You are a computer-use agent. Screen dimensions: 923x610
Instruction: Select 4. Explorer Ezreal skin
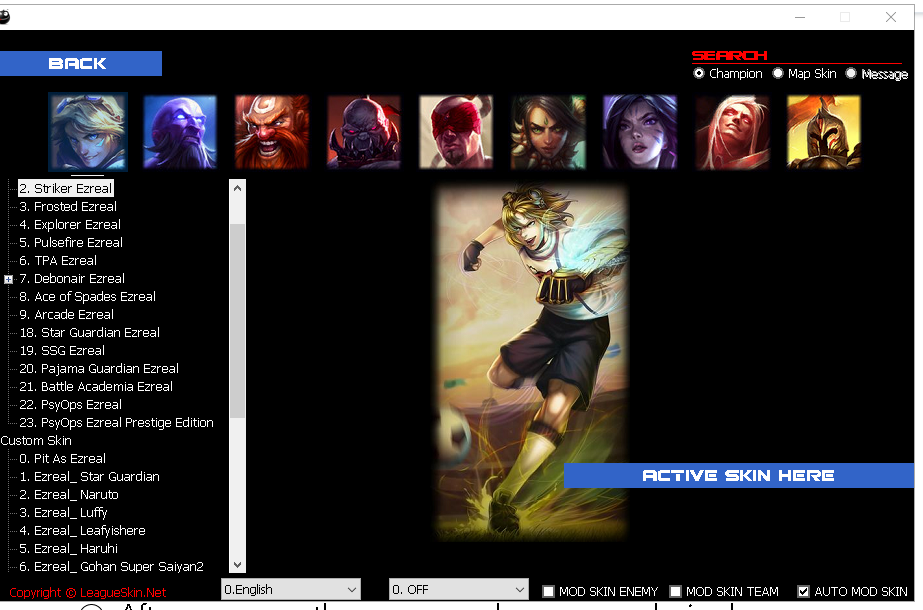coord(70,225)
